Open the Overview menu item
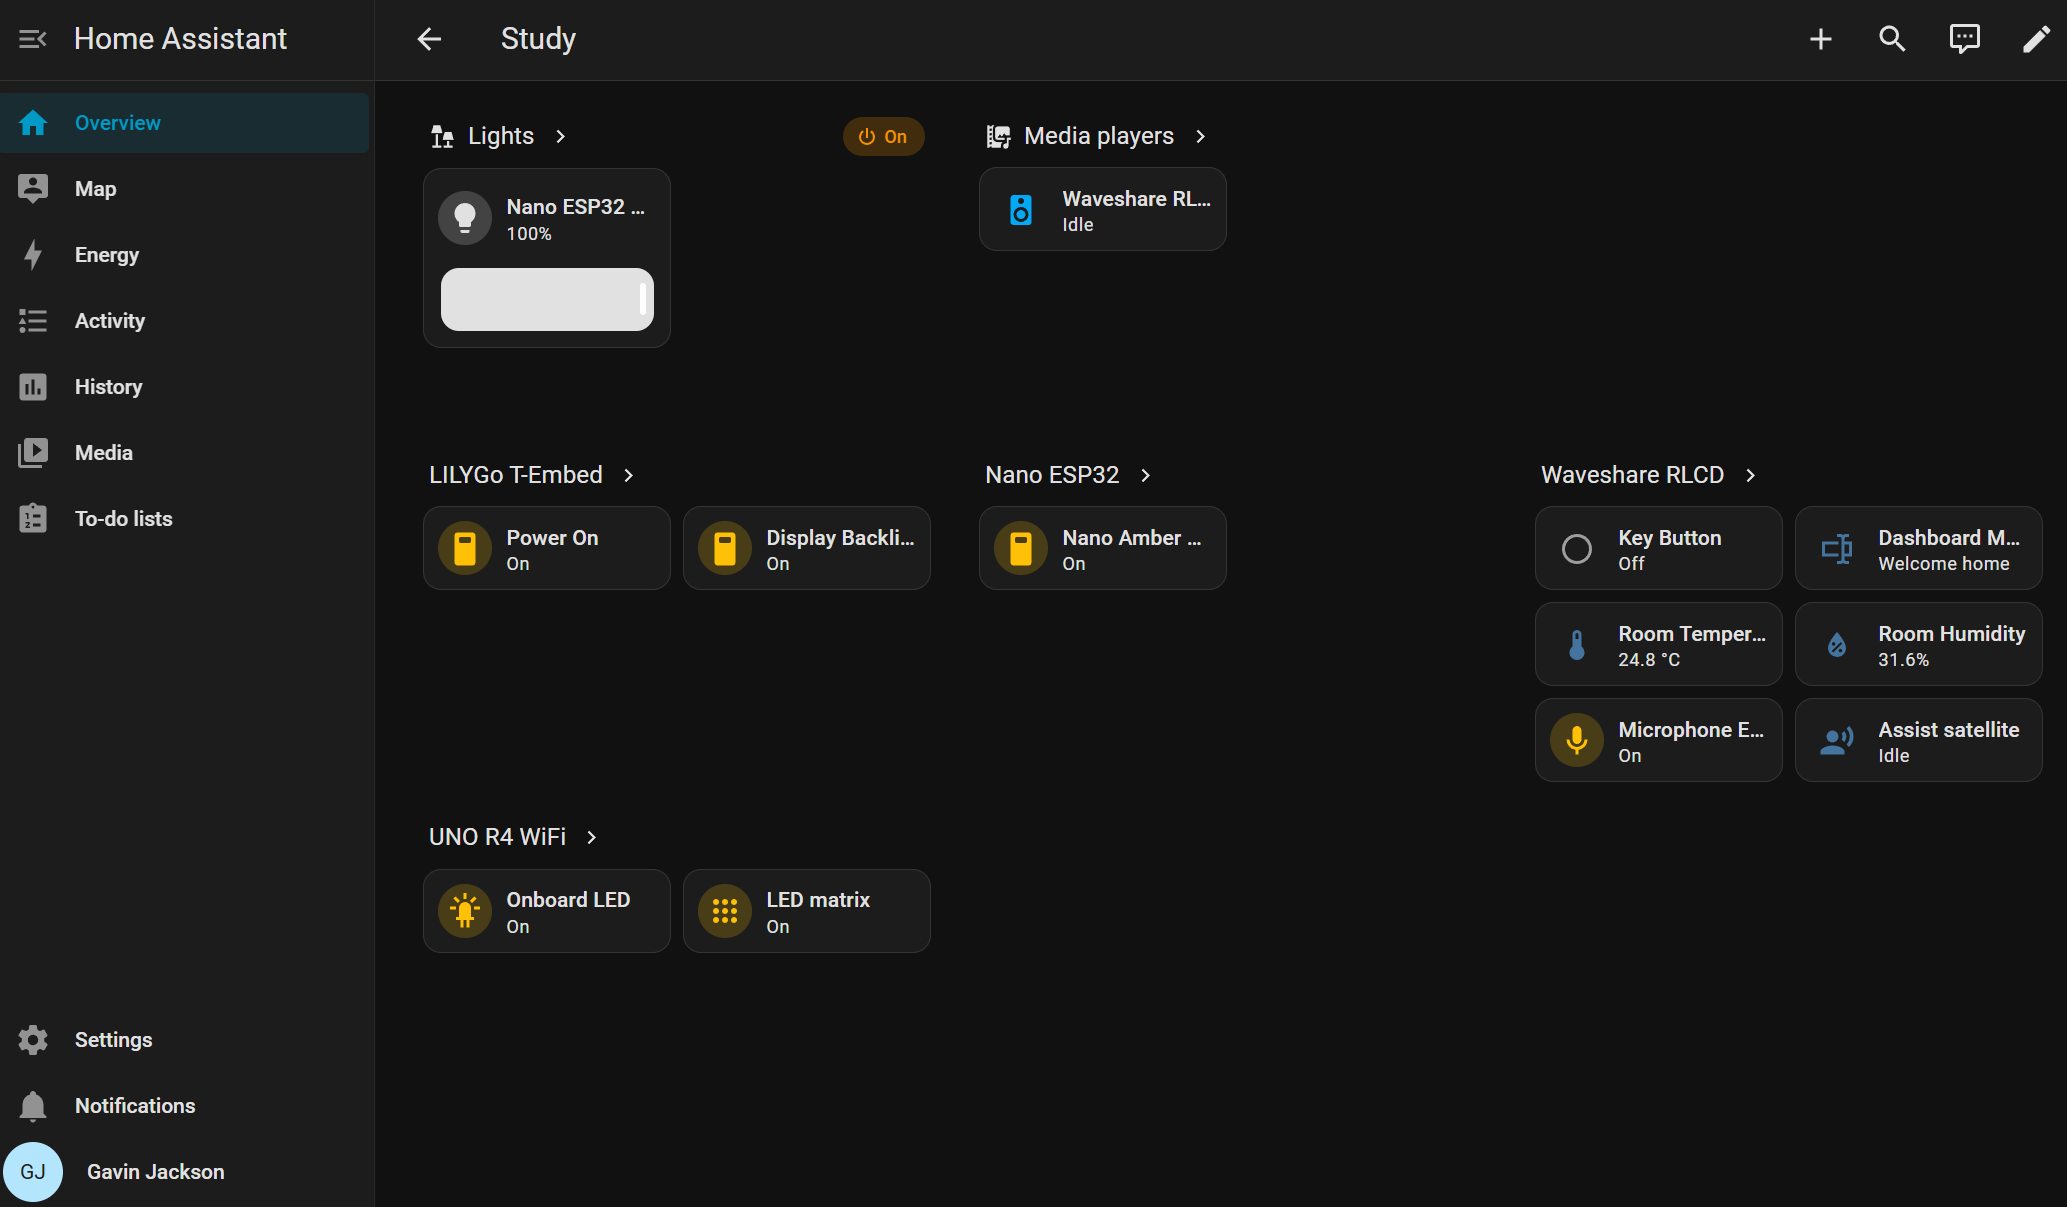2067x1207 pixels. [185, 123]
